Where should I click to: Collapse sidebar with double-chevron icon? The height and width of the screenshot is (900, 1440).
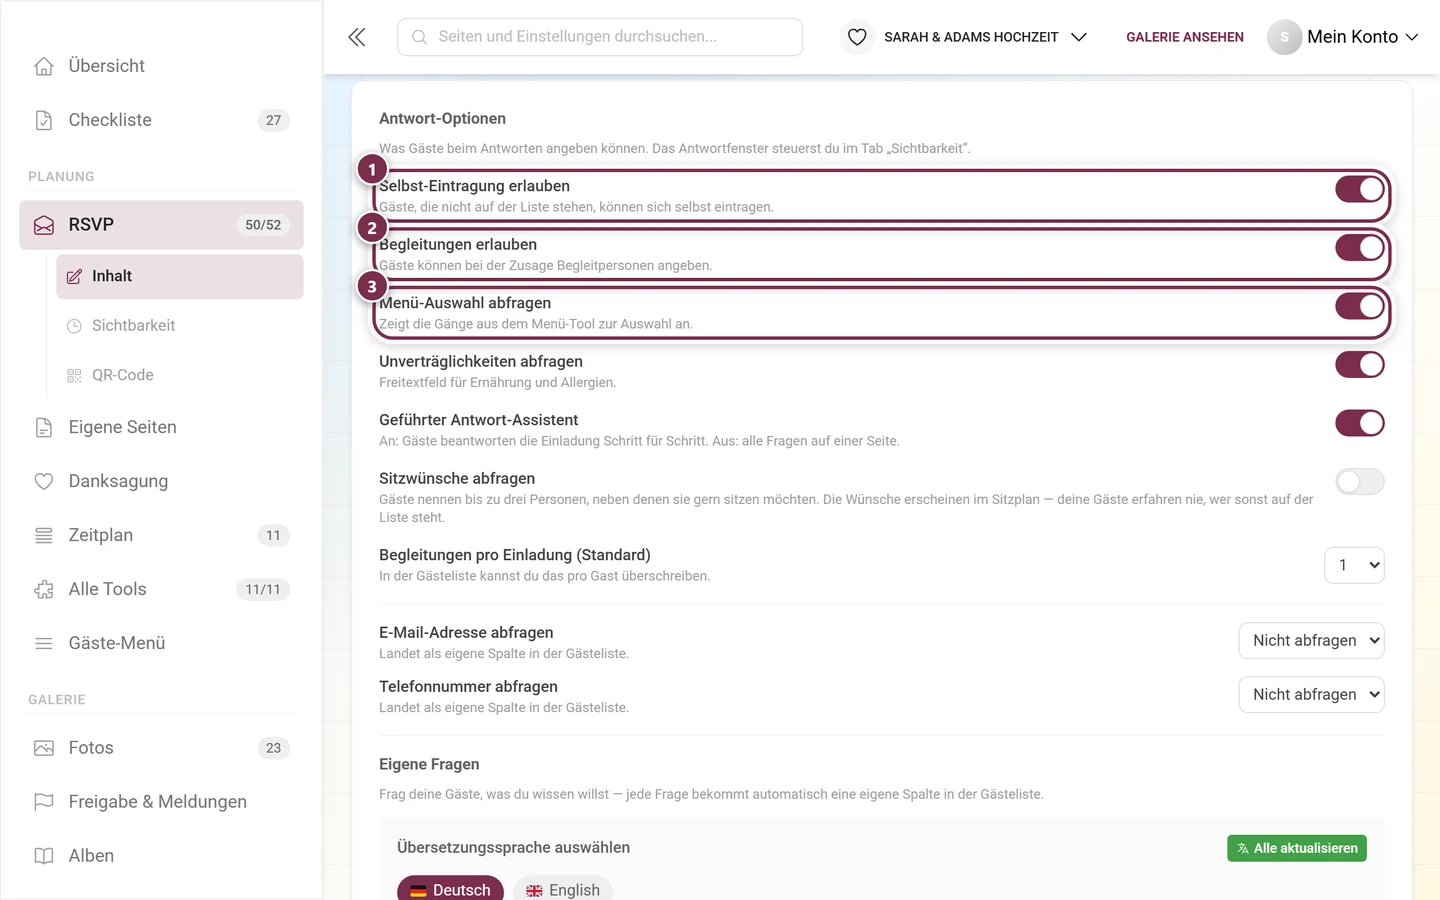[356, 37]
